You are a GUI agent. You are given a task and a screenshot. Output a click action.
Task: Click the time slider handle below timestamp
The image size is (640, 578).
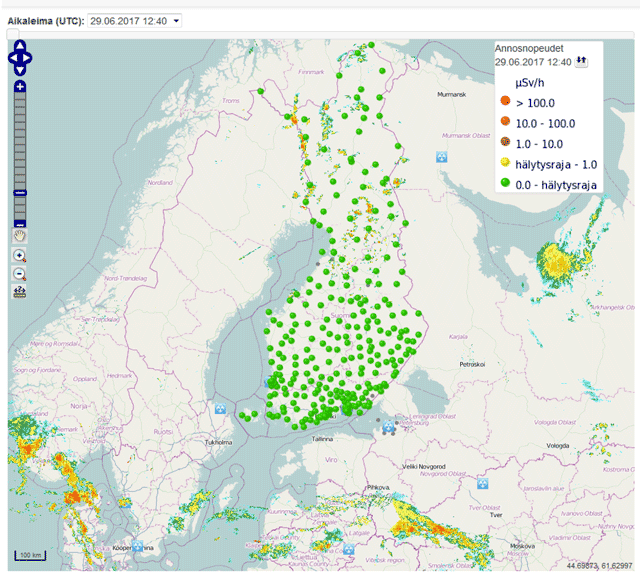point(12,34)
